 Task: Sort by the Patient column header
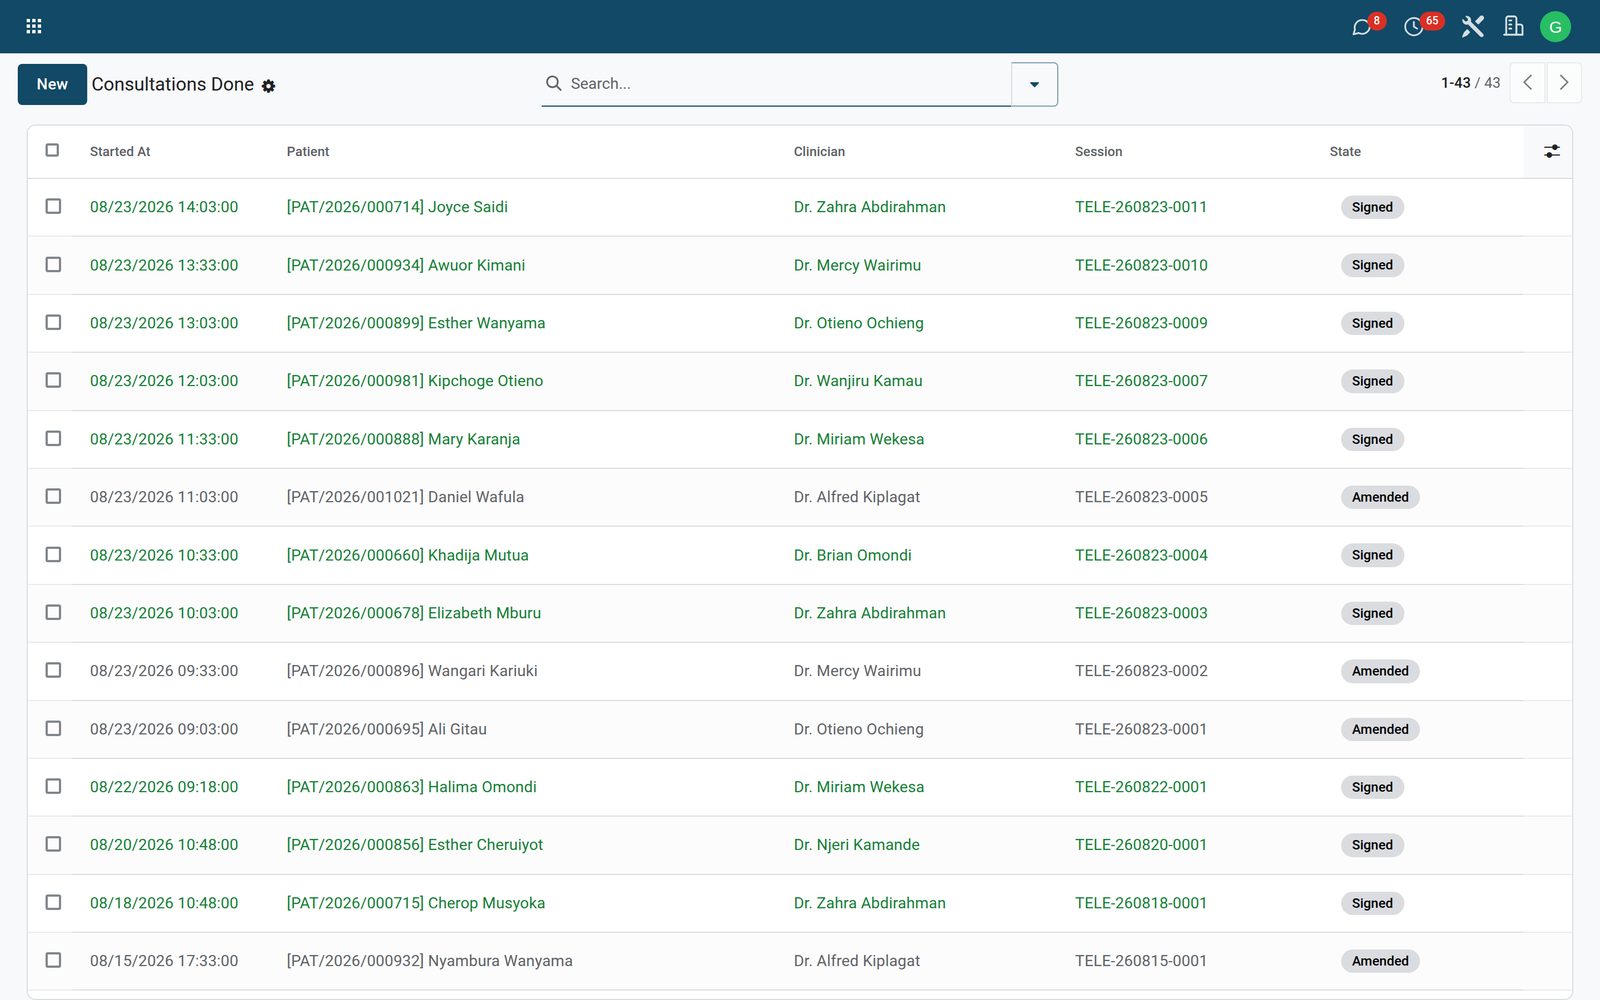click(x=308, y=152)
